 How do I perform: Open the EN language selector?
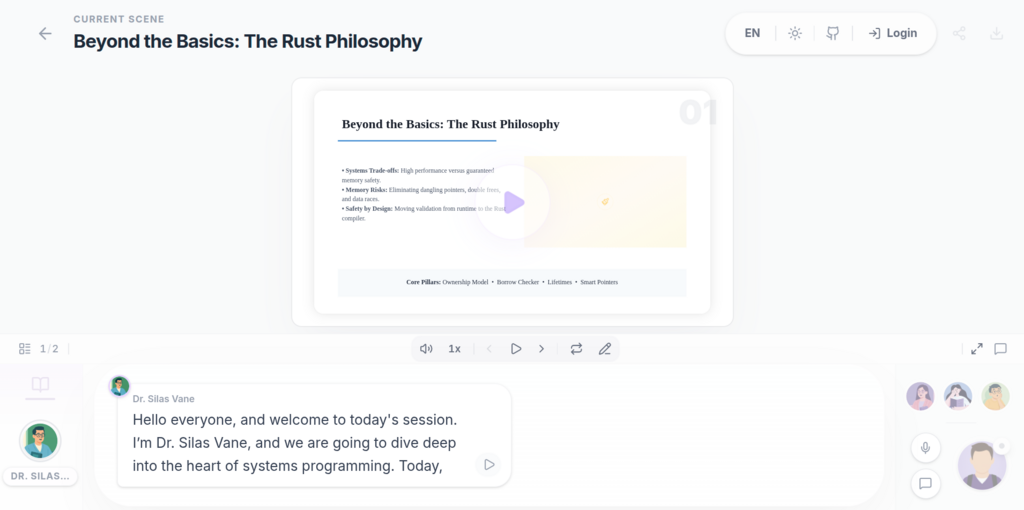coord(752,33)
